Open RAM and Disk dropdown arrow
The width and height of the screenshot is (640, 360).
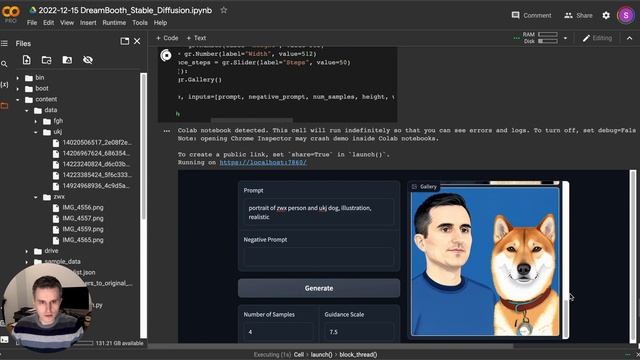pos(565,38)
